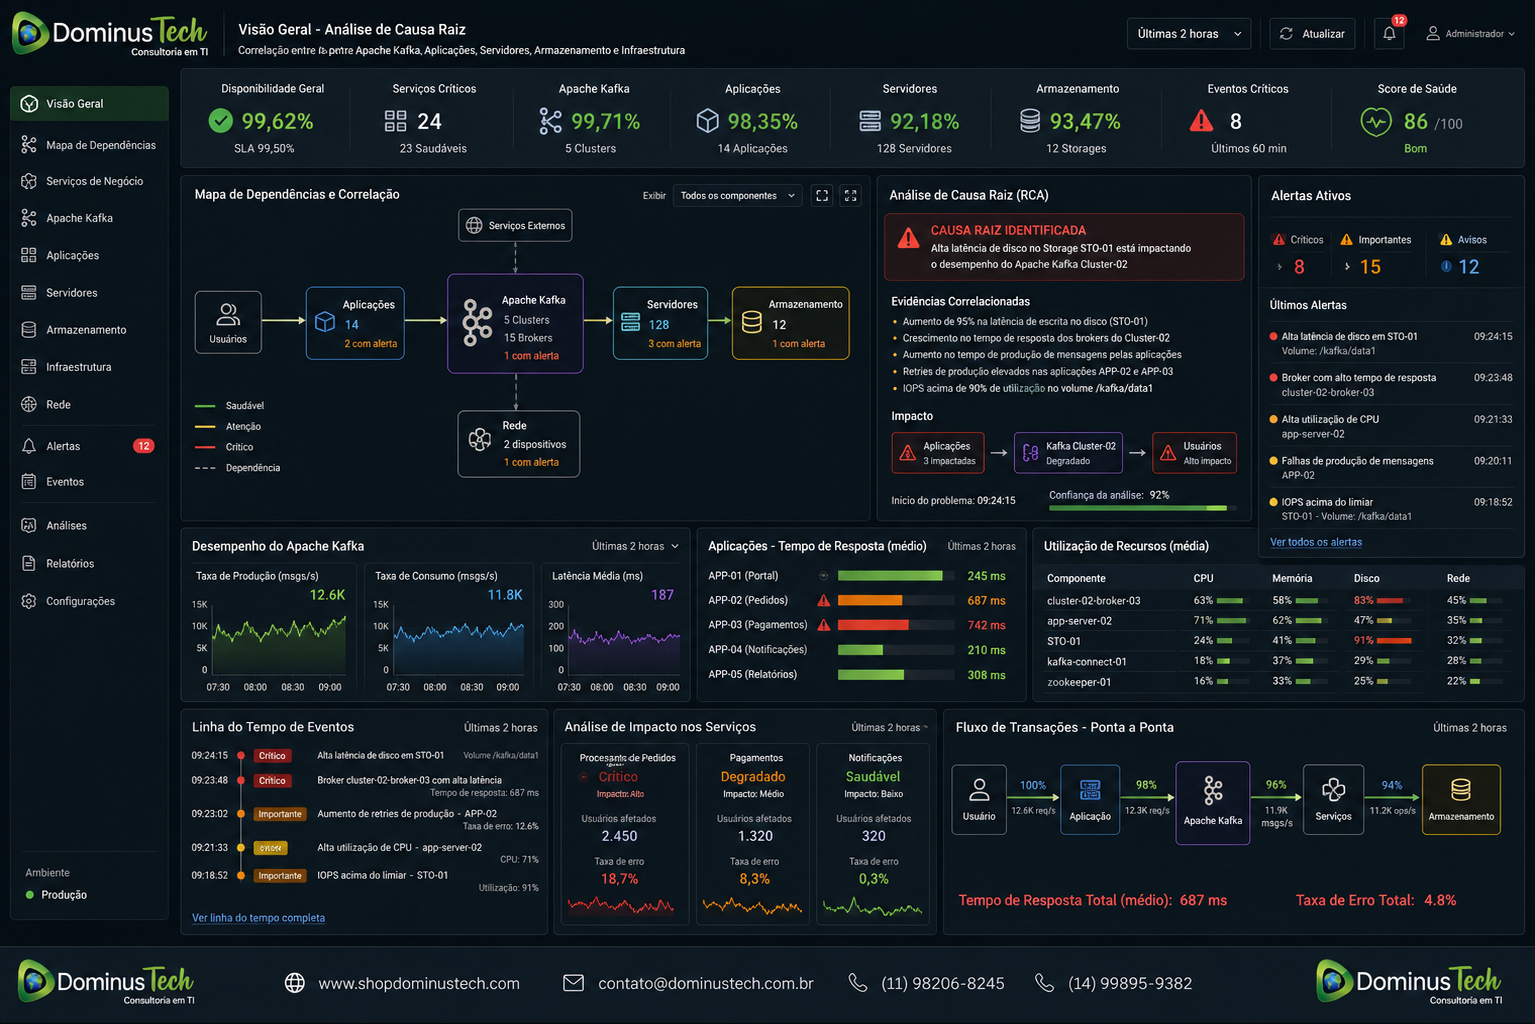Click the Infraestrutura sidebar icon
The image size is (1535, 1024).
coord(29,367)
